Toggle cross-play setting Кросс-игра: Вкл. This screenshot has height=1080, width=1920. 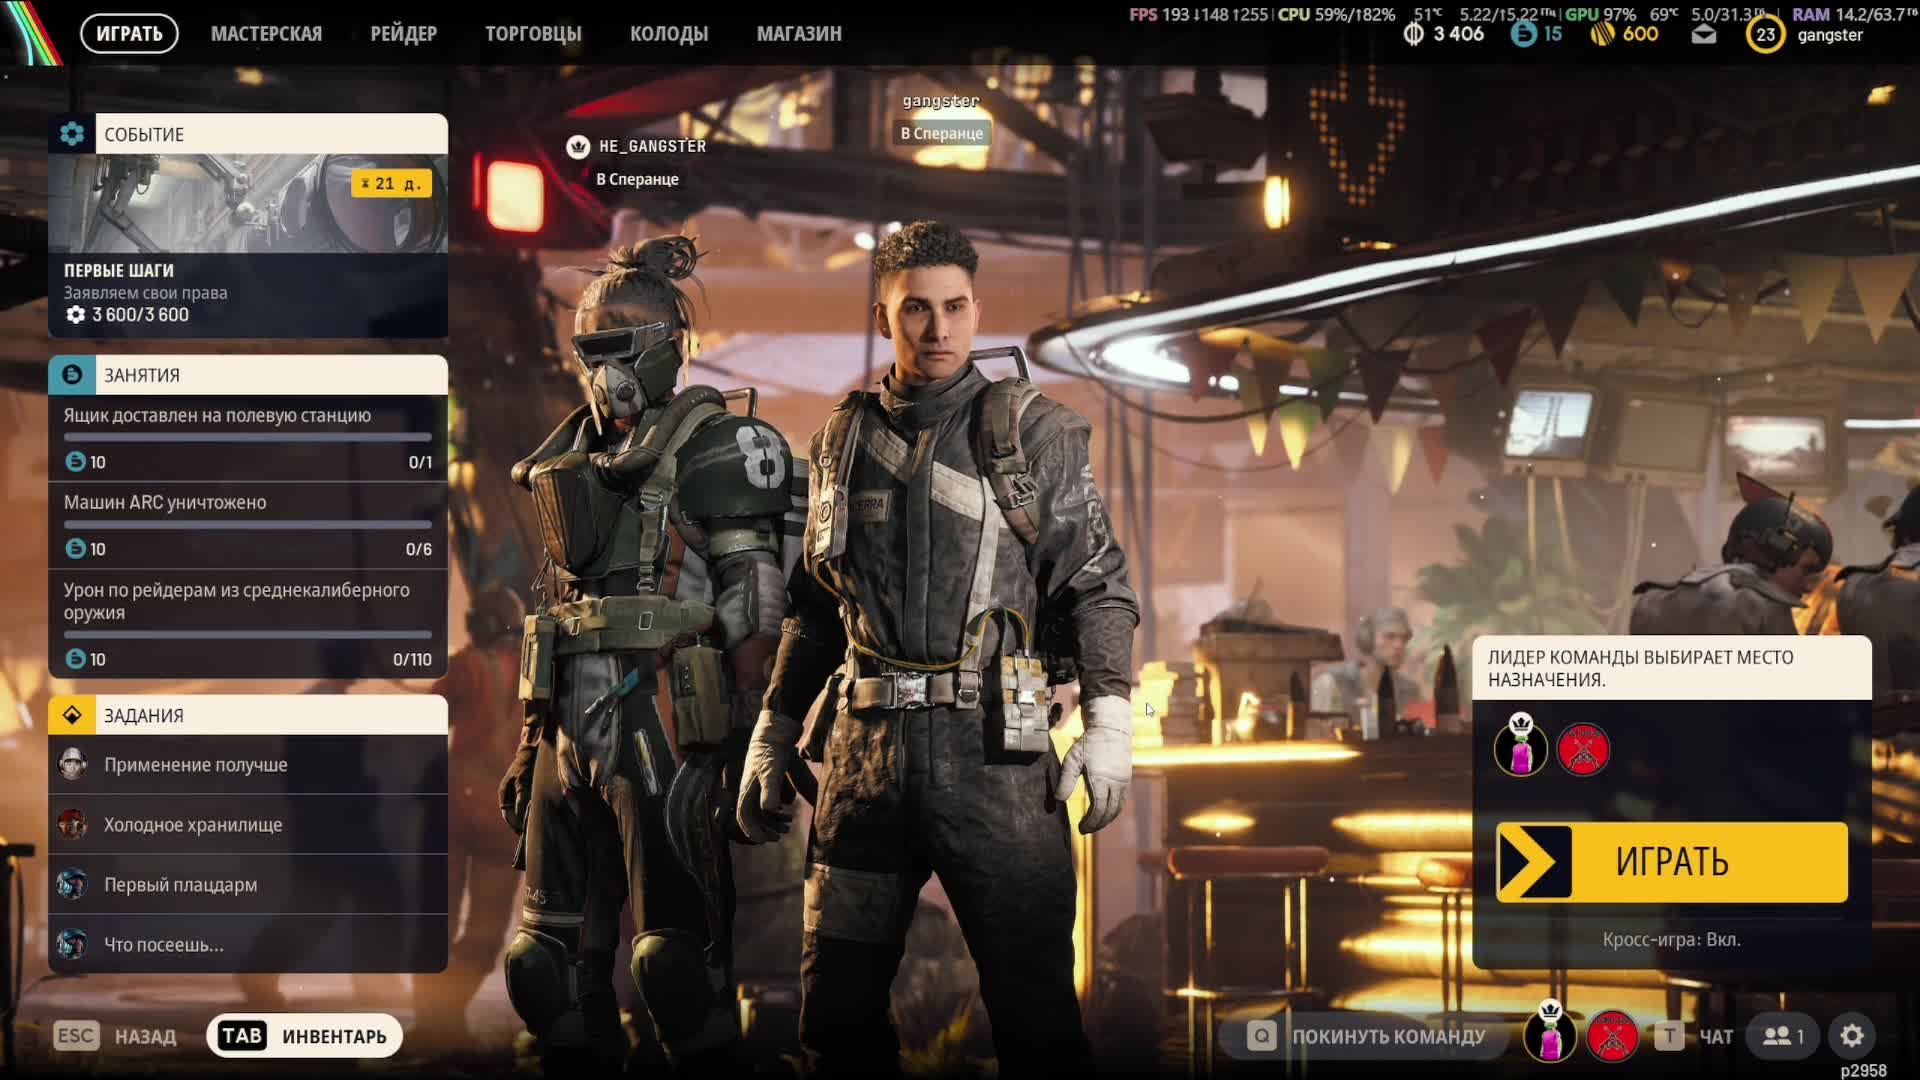click(1671, 940)
